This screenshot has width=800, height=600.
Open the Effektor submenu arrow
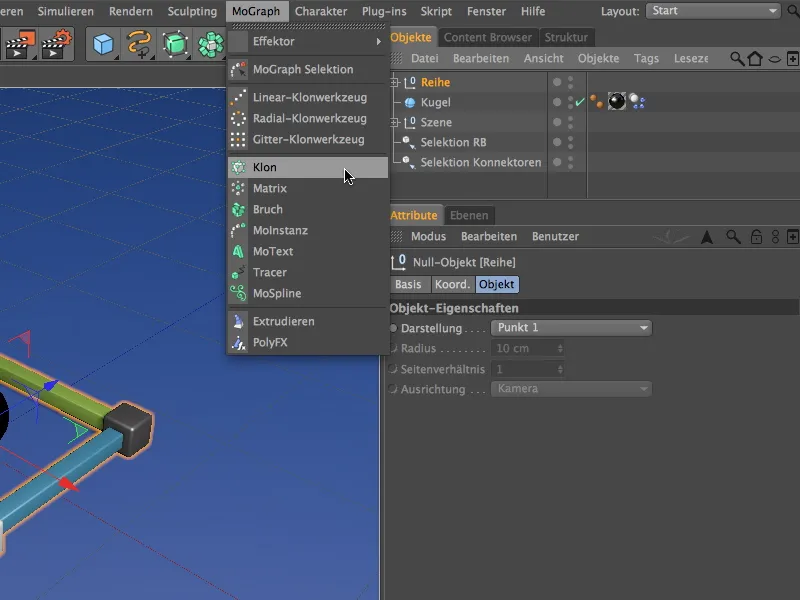(x=379, y=41)
